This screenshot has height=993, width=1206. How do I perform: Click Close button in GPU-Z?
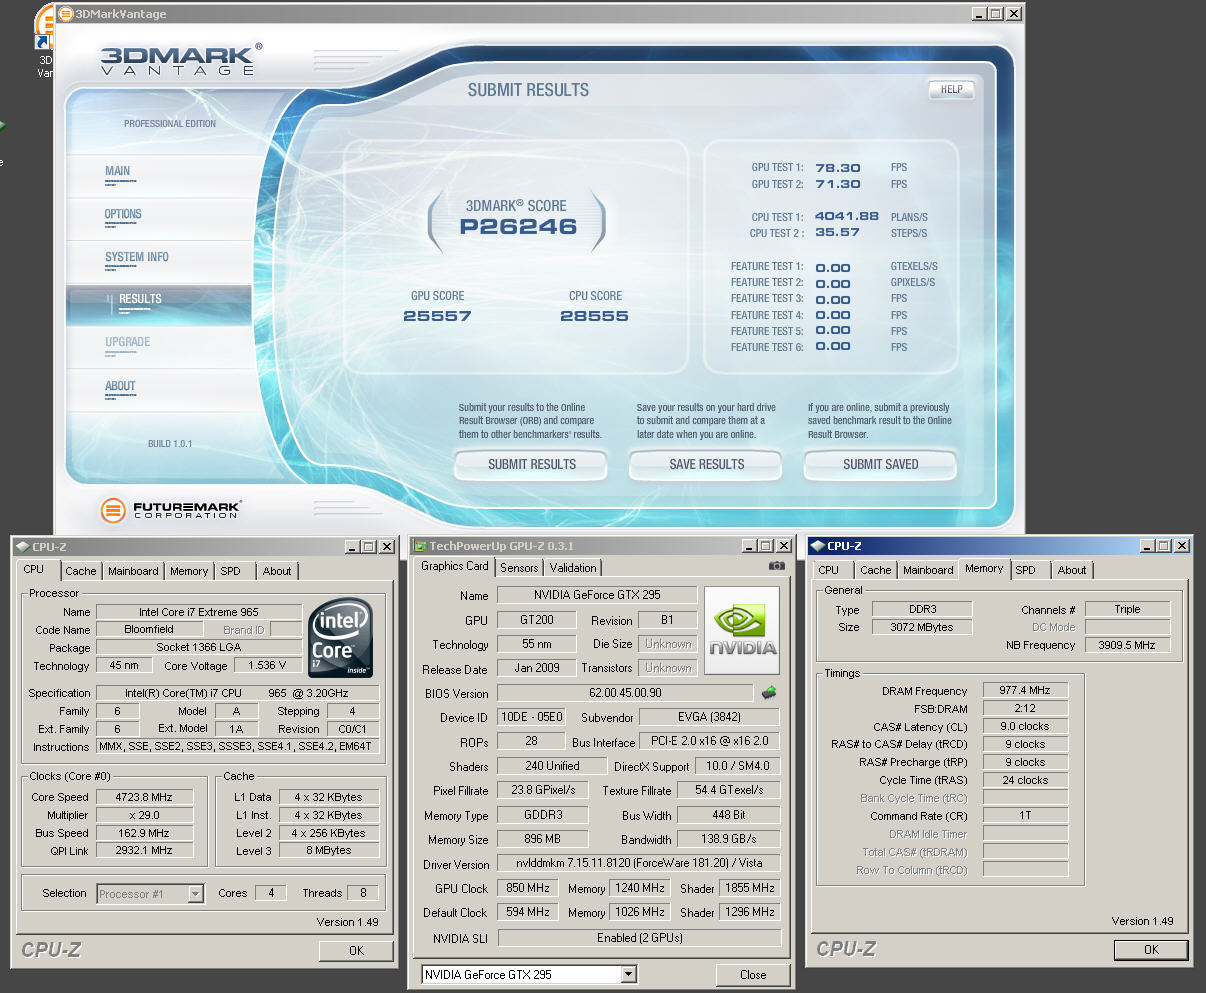click(753, 975)
